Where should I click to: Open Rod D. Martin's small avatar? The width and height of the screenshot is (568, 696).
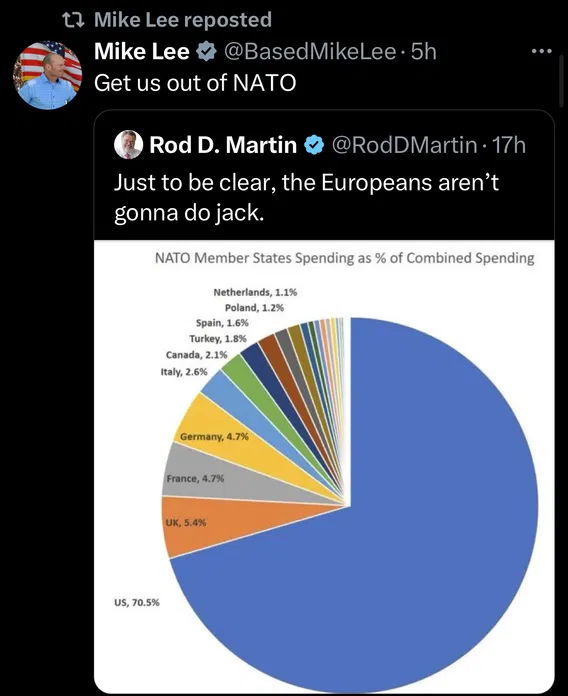tap(129, 145)
